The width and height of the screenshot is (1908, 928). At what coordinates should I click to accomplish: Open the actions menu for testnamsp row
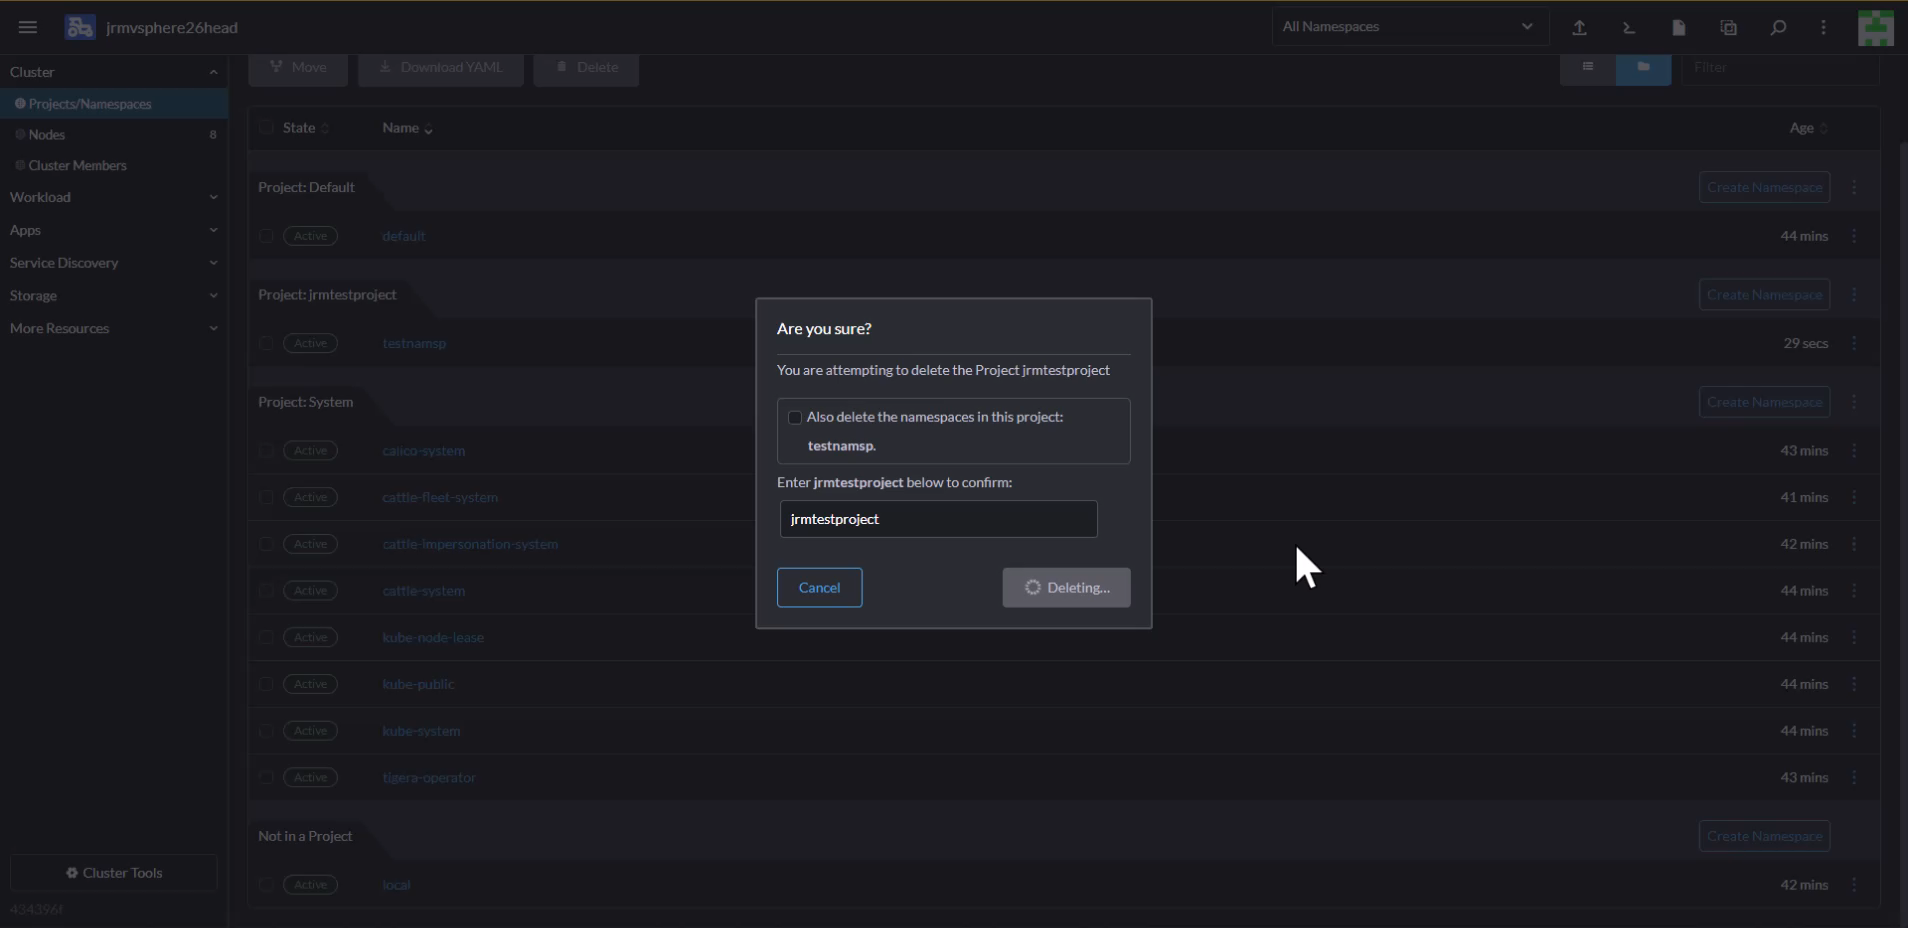pyautogui.click(x=1856, y=343)
